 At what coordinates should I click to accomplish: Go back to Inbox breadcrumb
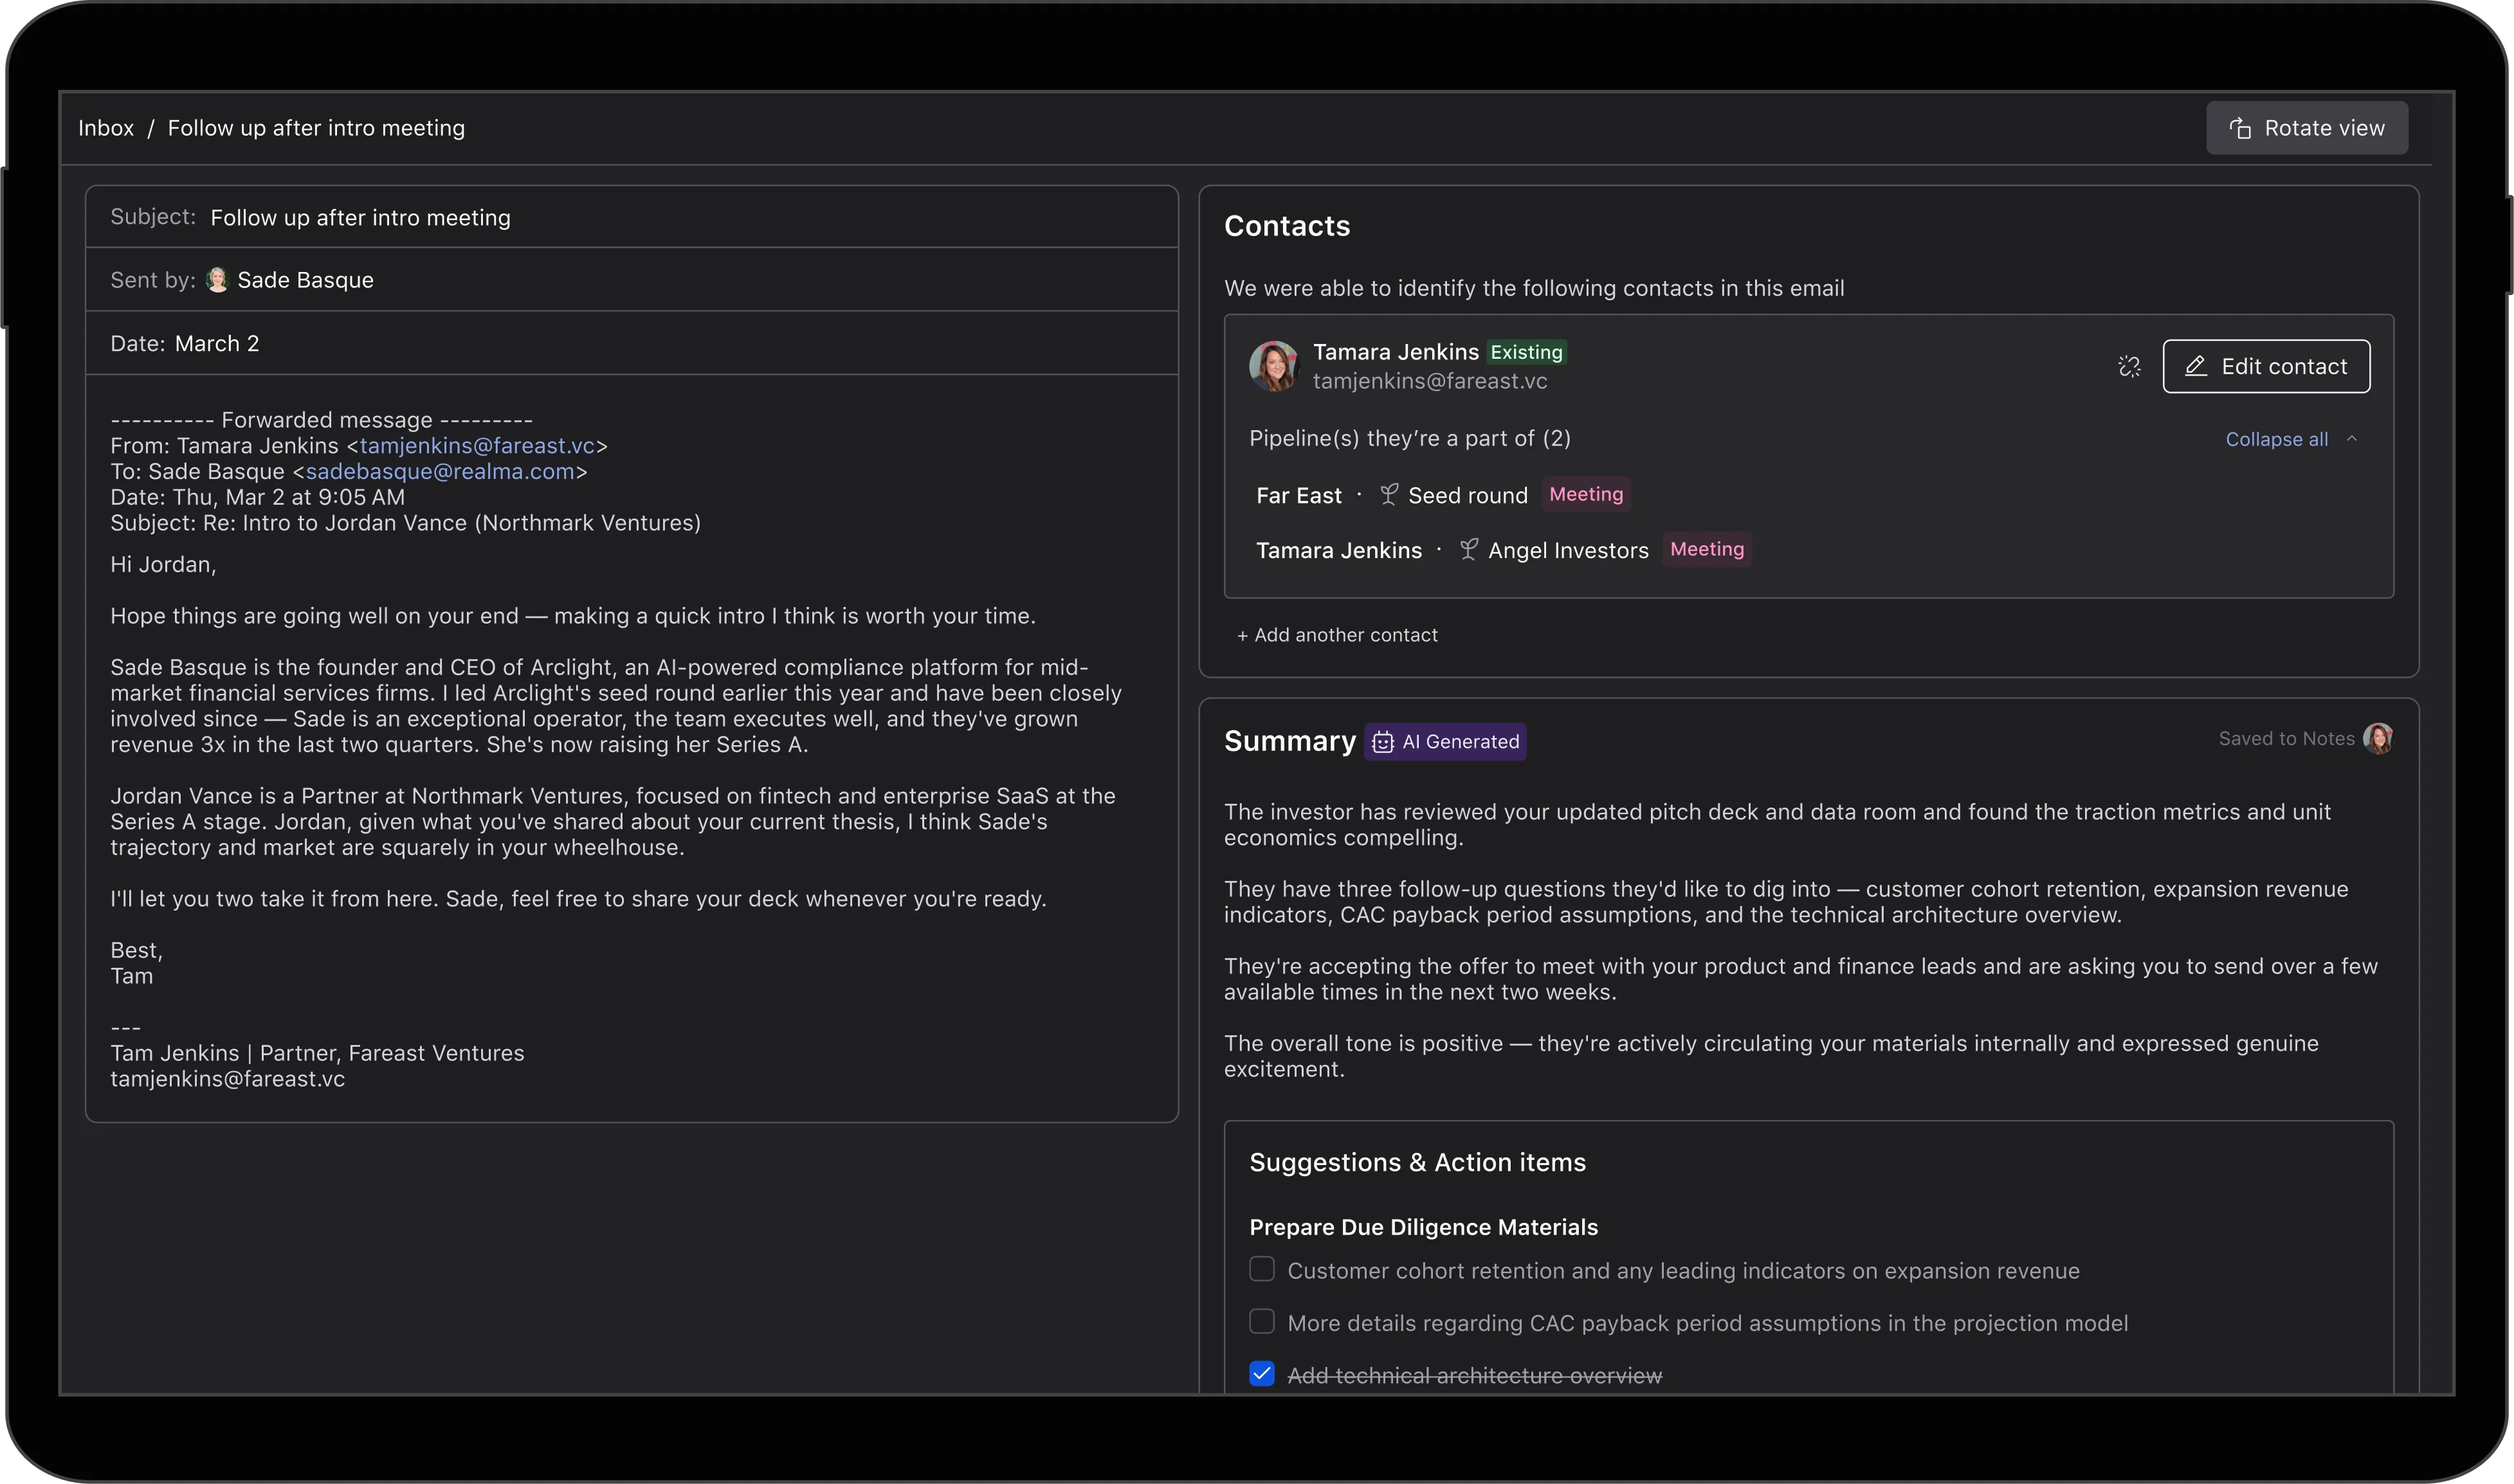pyautogui.click(x=106, y=128)
